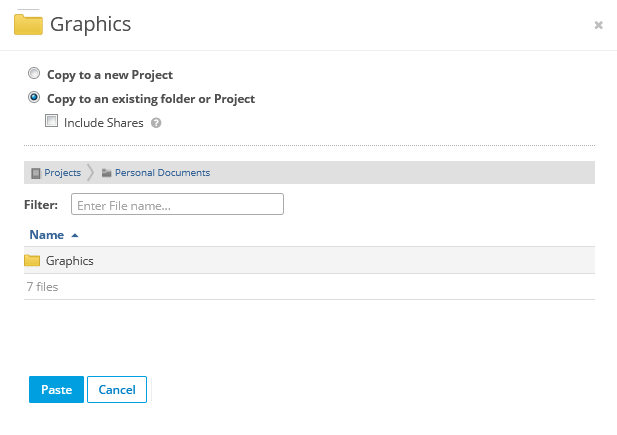Toggle the sort direction arrow beside Name
The width and height of the screenshot is (617, 435).
(75, 235)
